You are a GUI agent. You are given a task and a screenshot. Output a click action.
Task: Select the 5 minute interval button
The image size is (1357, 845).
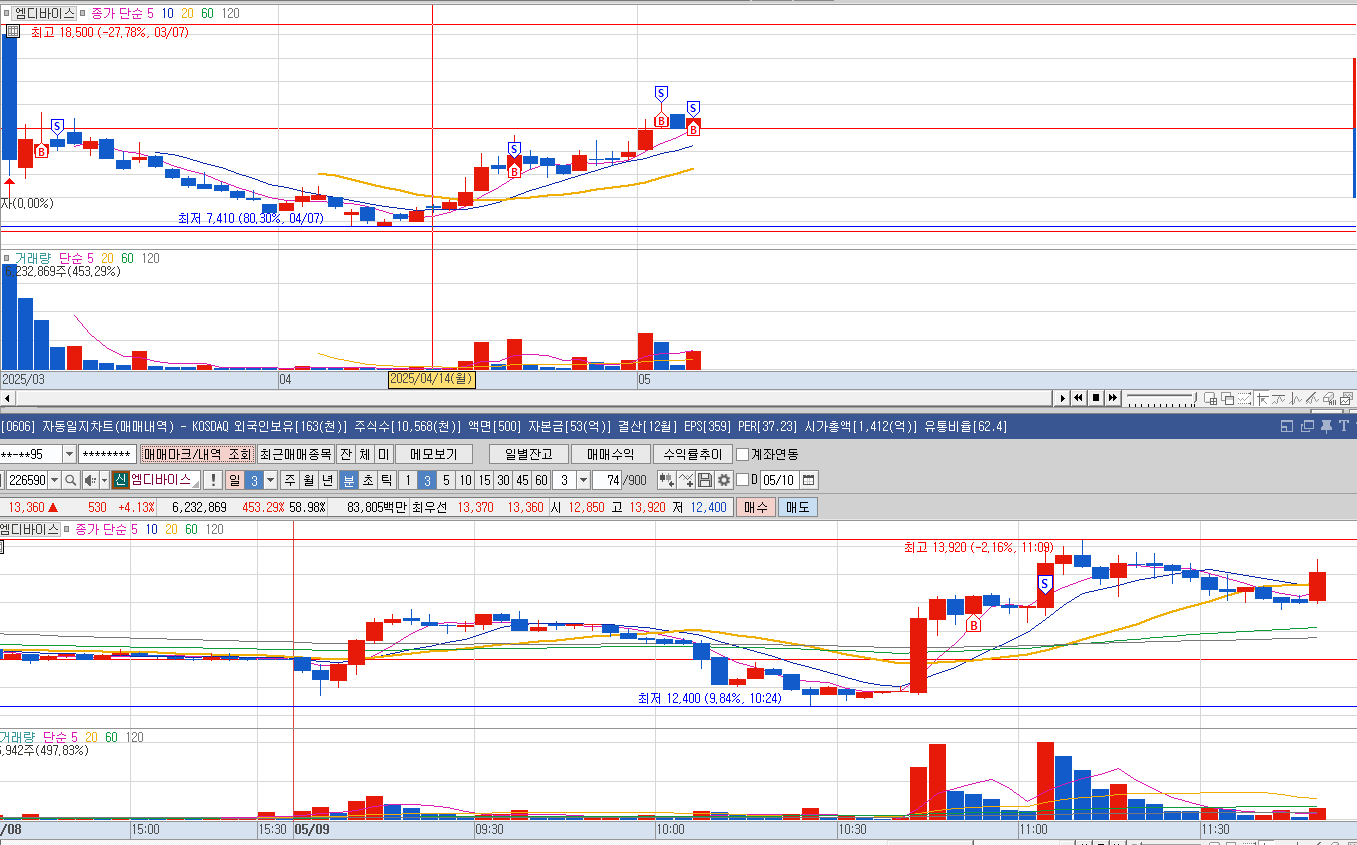click(446, 480)
